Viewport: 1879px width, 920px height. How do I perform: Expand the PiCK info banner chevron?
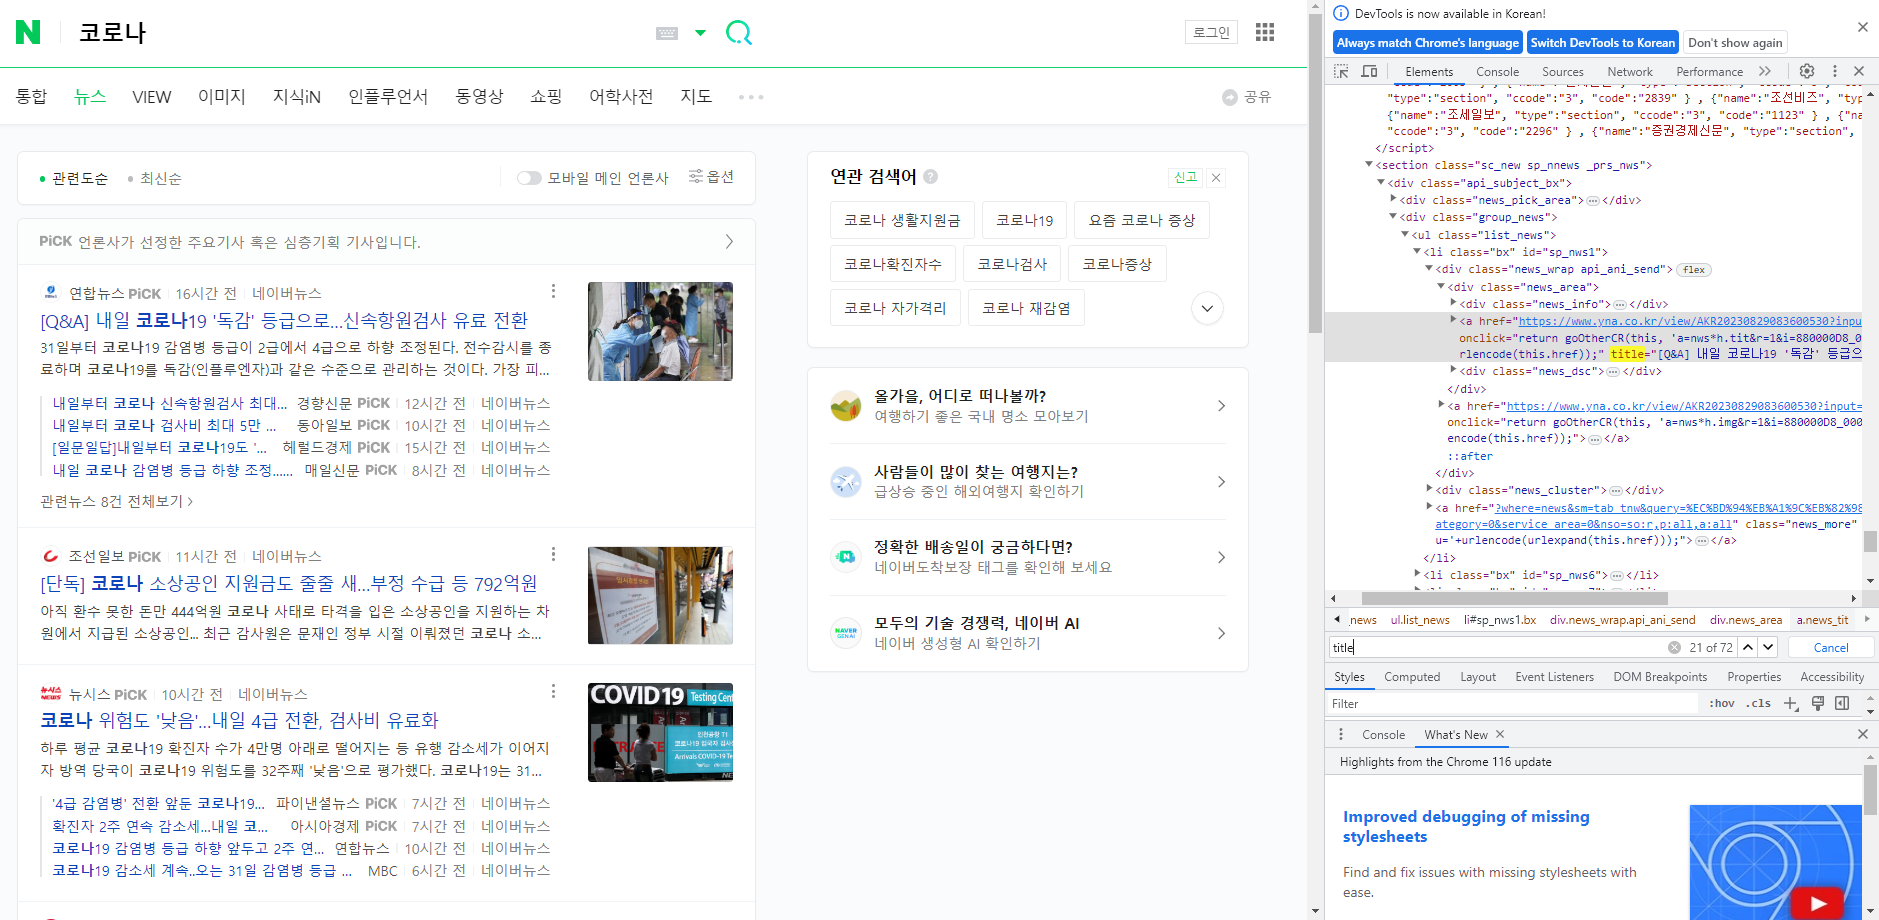pos(729,242)
